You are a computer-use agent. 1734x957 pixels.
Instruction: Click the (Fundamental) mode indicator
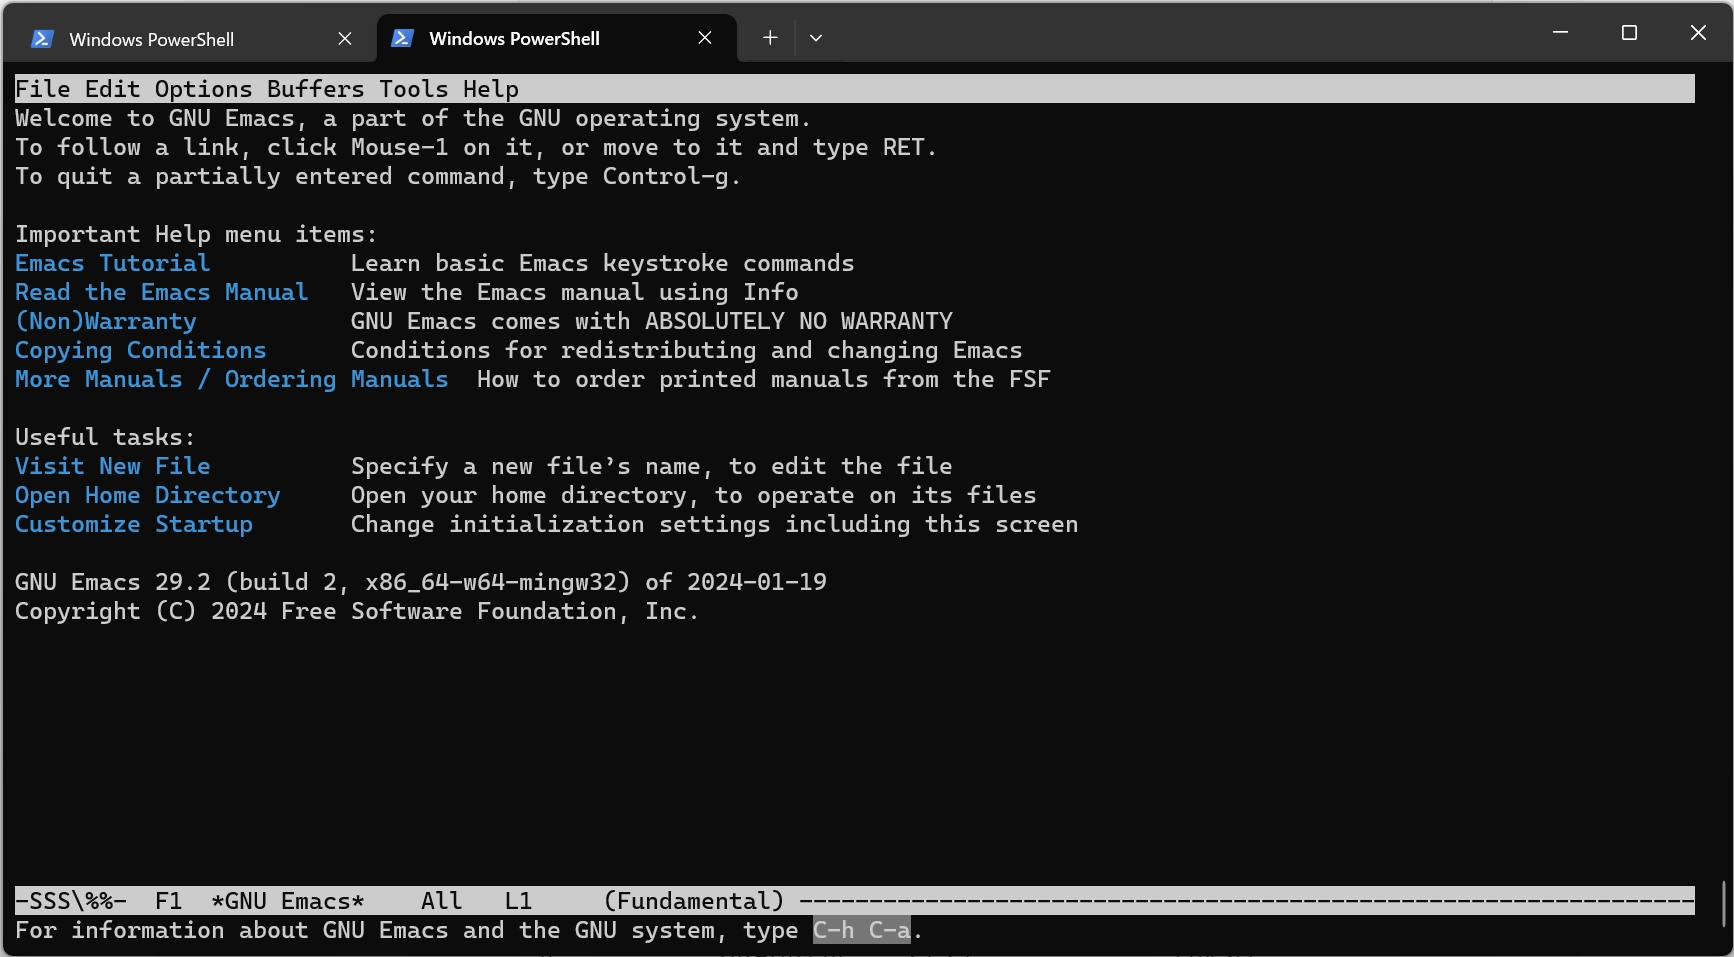pos(694,901)
